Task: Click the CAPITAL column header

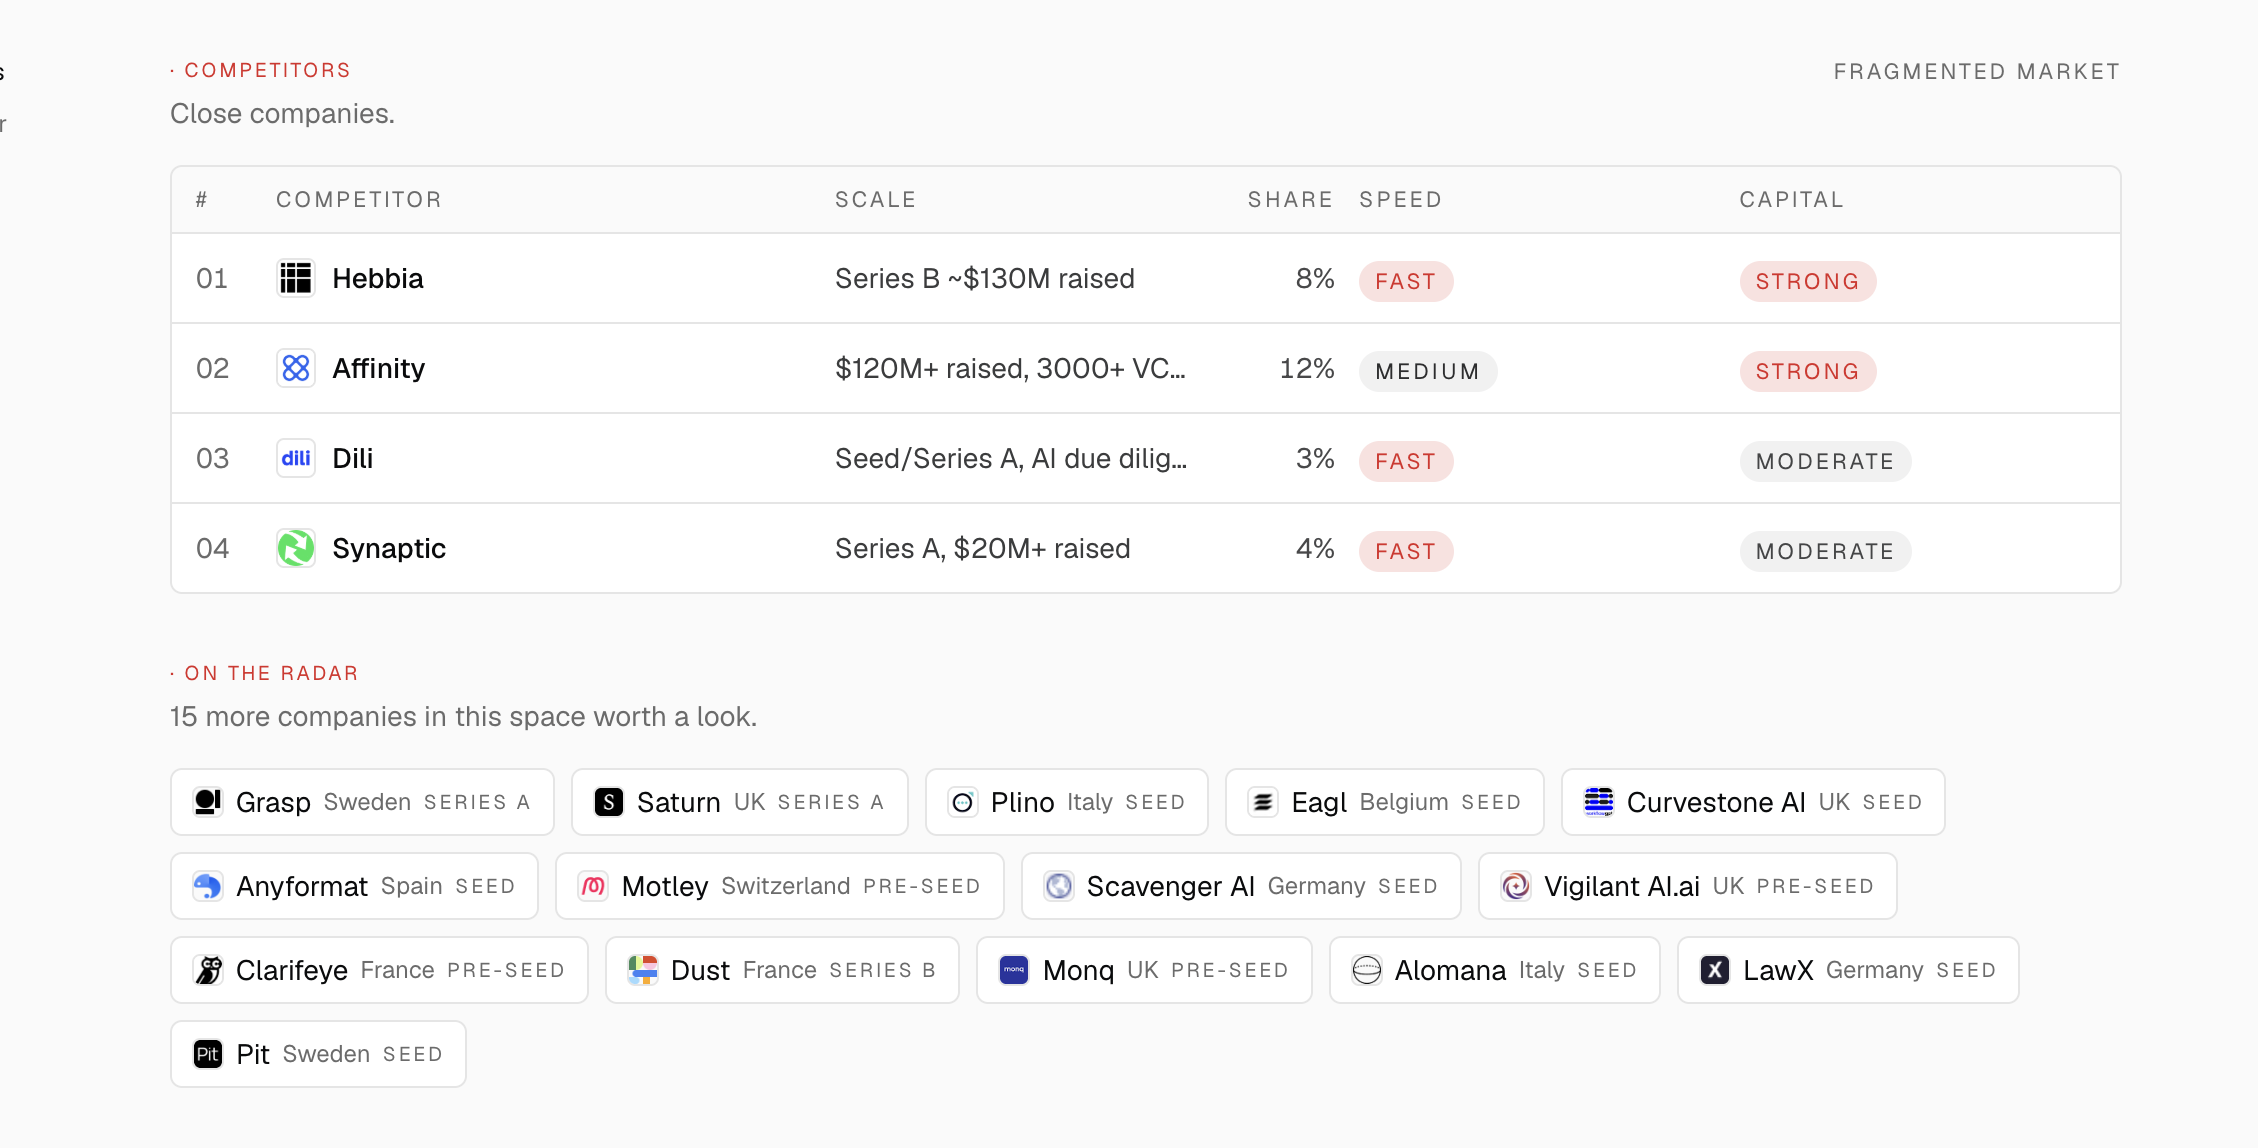Action: 1792,200
